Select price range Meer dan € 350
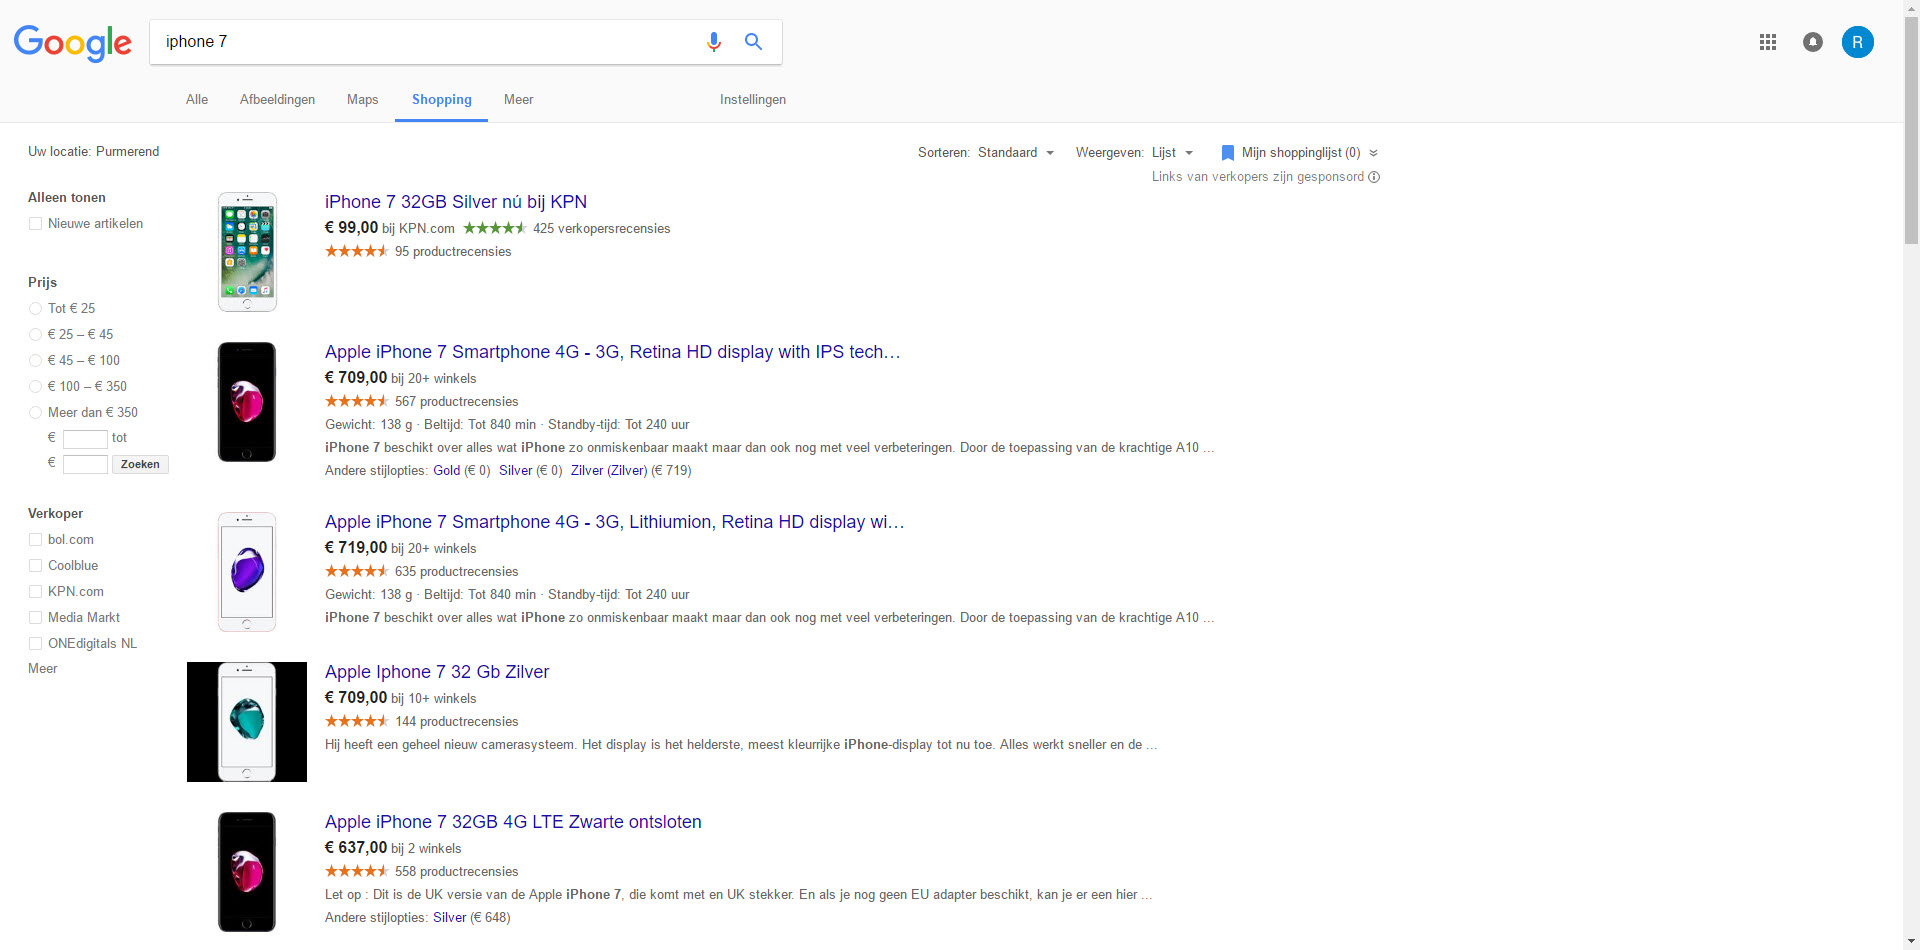Image resolution: width=1920 pixels, height=950 pixels. click(x=35, y=412)
